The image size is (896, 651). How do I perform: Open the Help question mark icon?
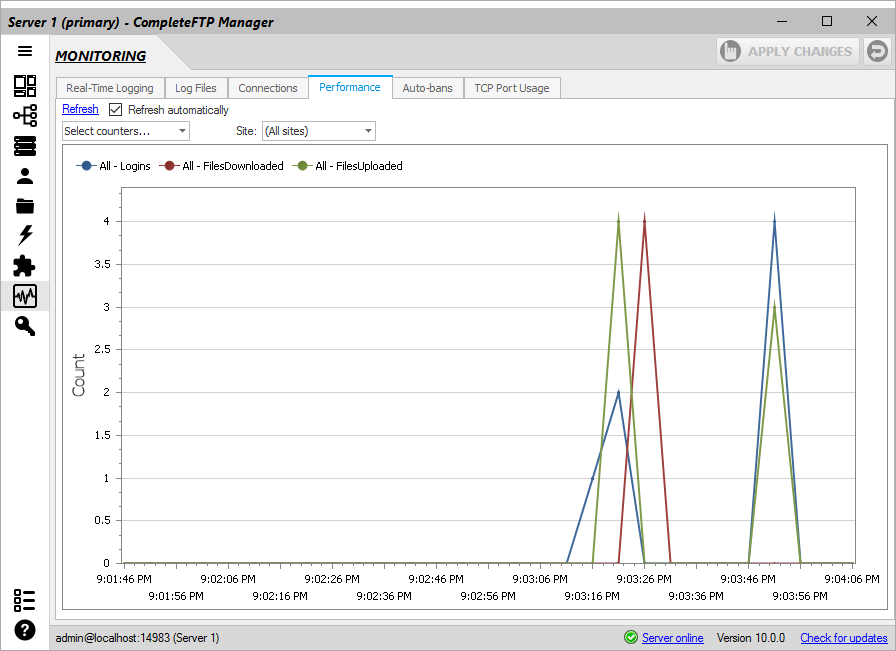click(25, 630)
